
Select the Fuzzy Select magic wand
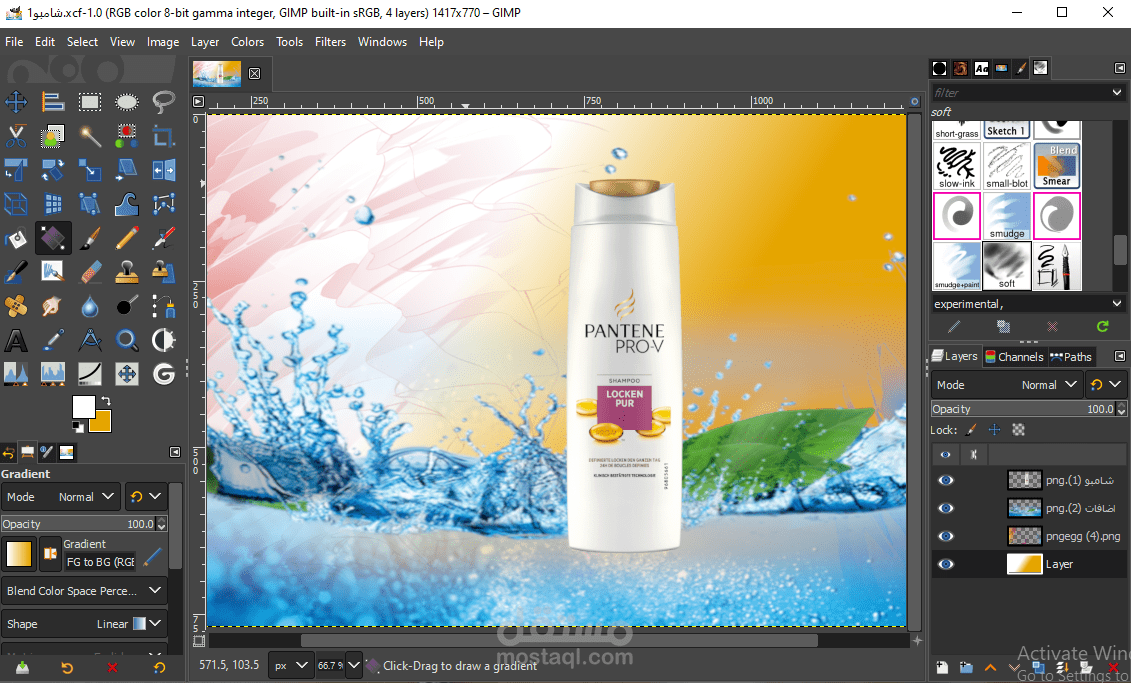[x=89, y=136]
